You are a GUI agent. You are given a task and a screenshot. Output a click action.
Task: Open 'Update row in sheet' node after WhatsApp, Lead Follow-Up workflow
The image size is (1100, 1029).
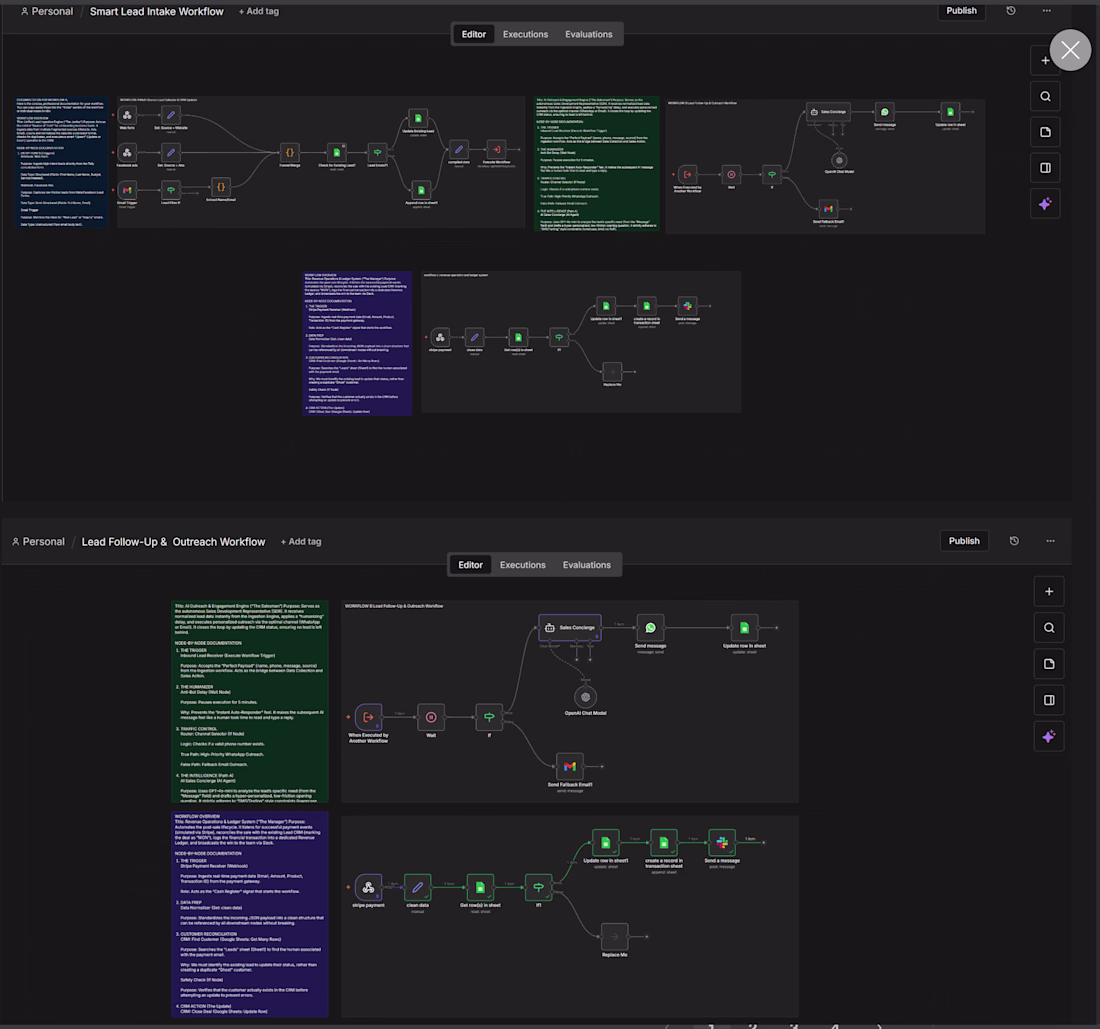tap(744, 628)
